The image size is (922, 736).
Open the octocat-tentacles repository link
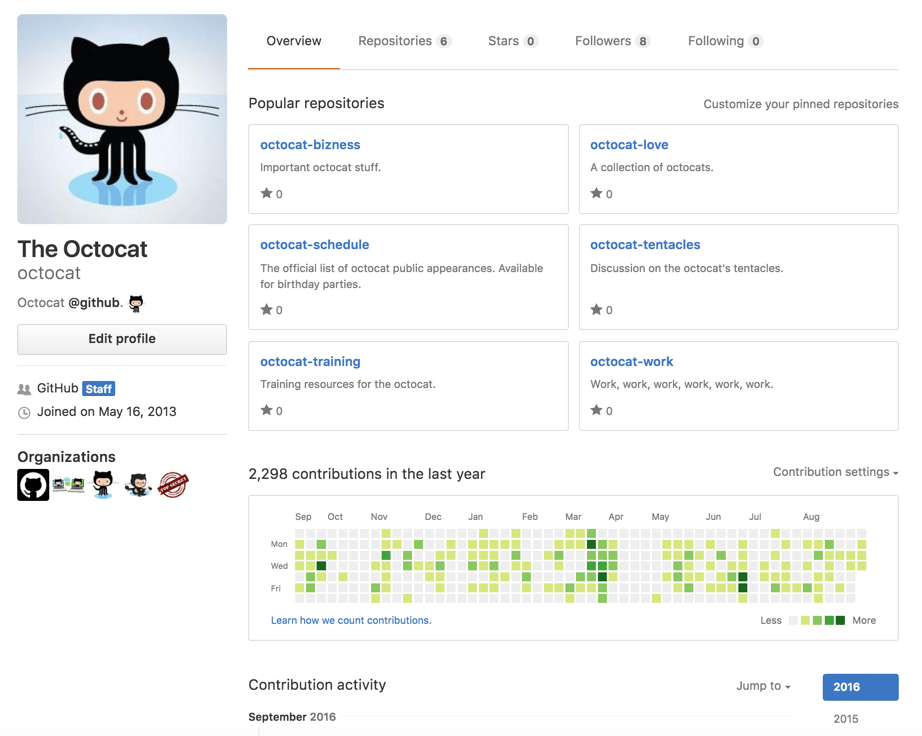[x=645, y=245]
